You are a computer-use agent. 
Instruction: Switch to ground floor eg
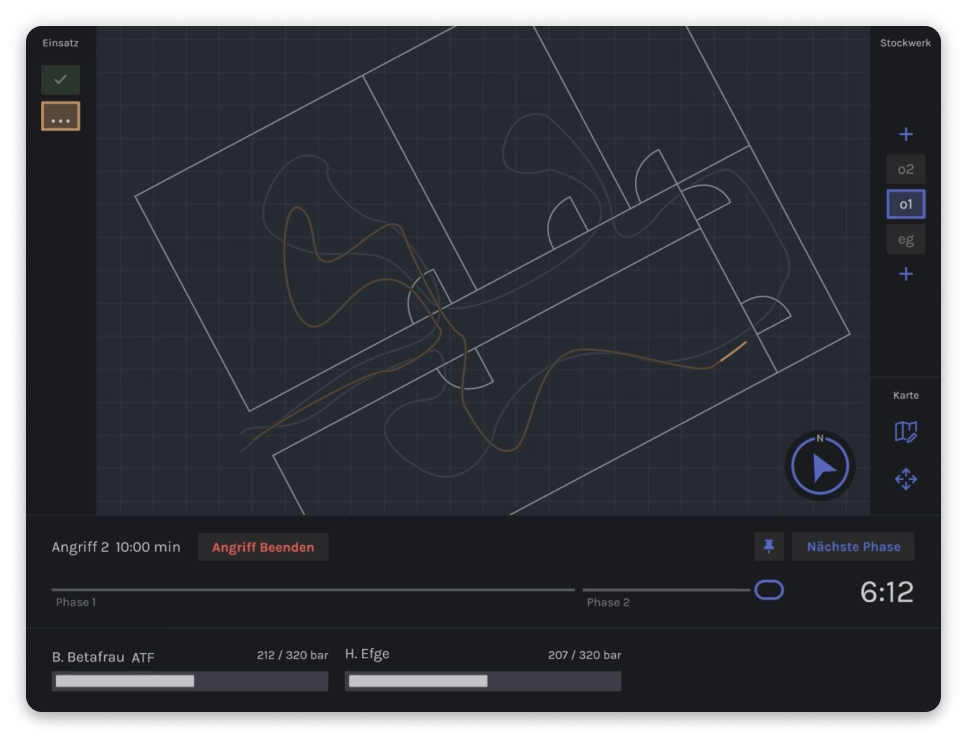click(905, 239)
